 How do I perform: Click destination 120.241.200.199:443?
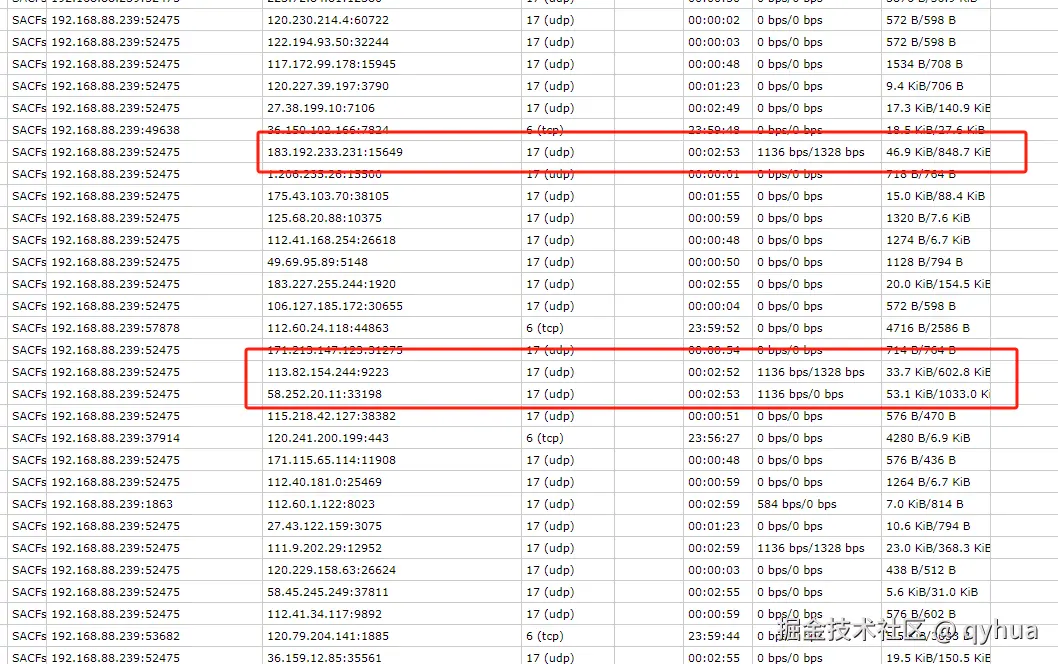tap(328, 438)
